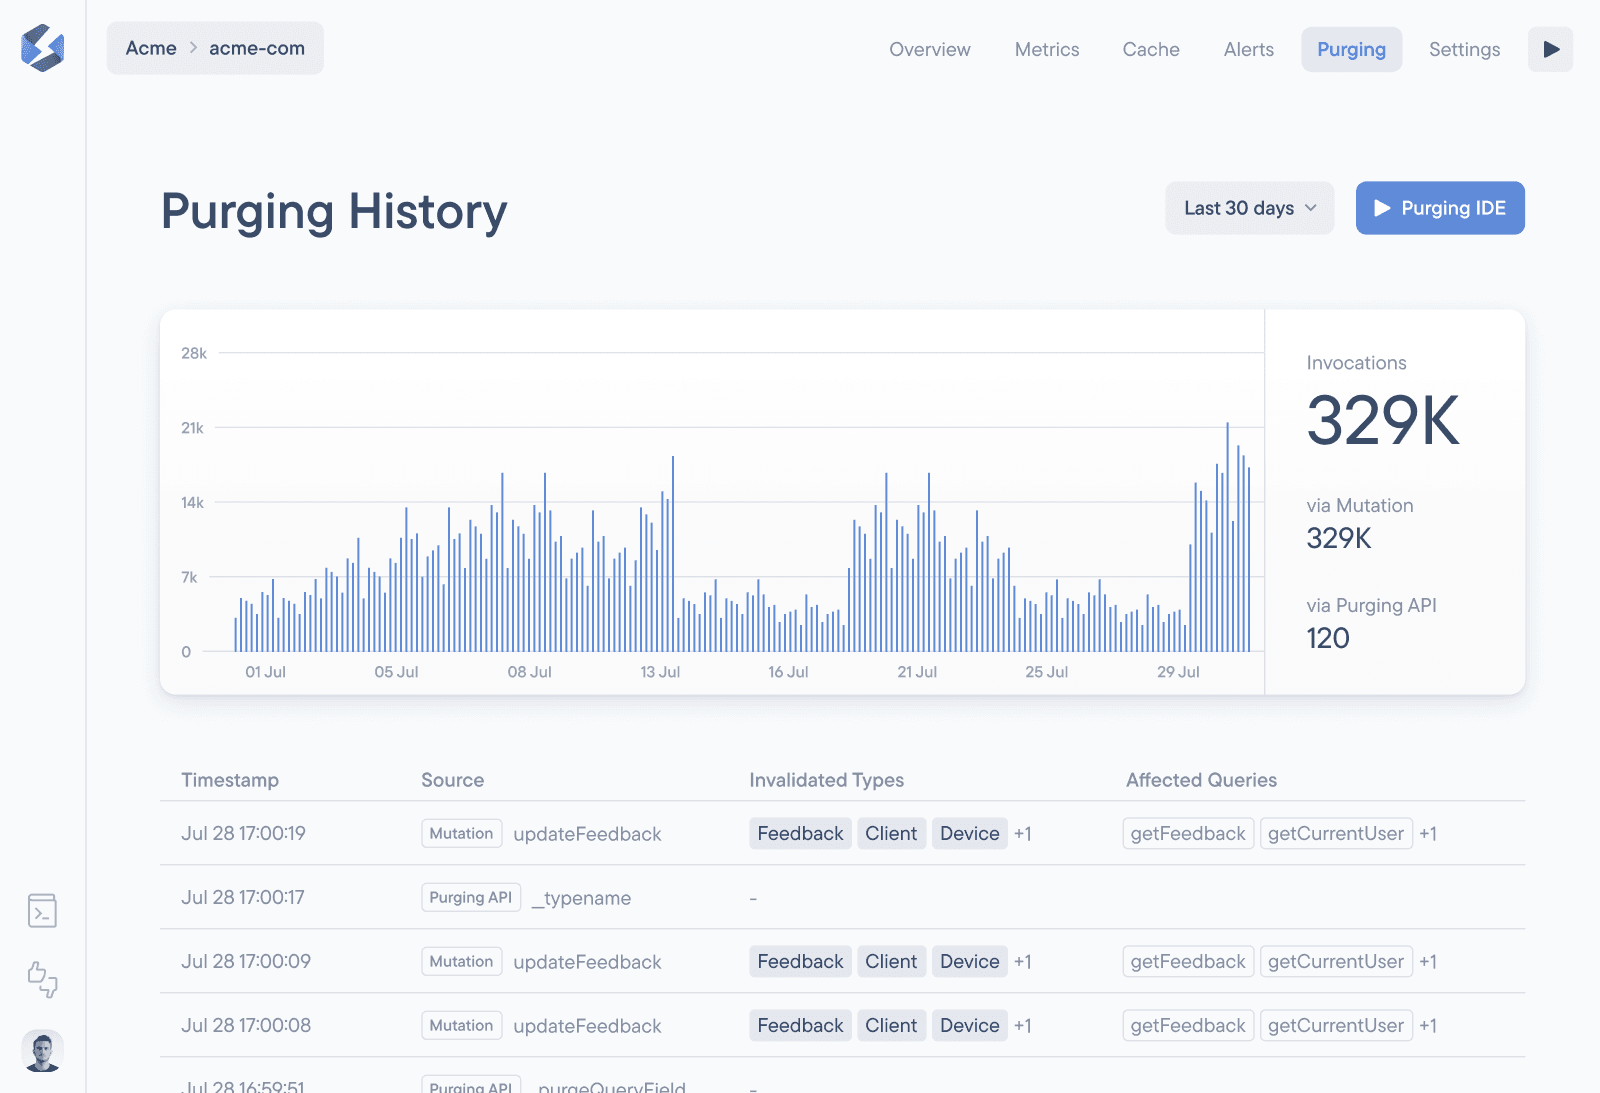This screenshot has height=1093, width=1600.
Task: Click the play icon in top navigation
Action: click(1550, 49)
